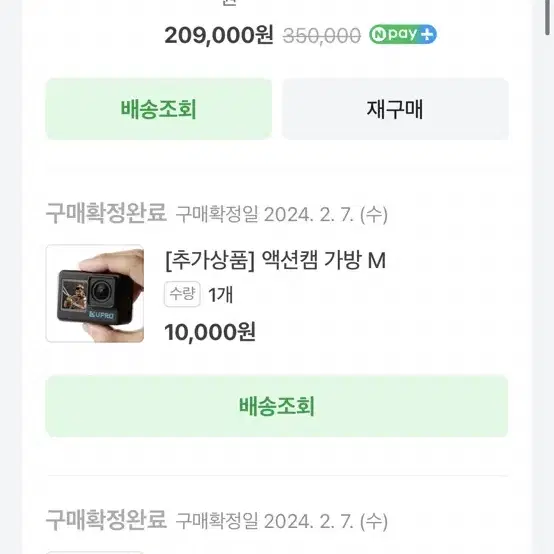554x554 pixels.
Task: Tap the 수량 quantity badge
Action: 182,294
